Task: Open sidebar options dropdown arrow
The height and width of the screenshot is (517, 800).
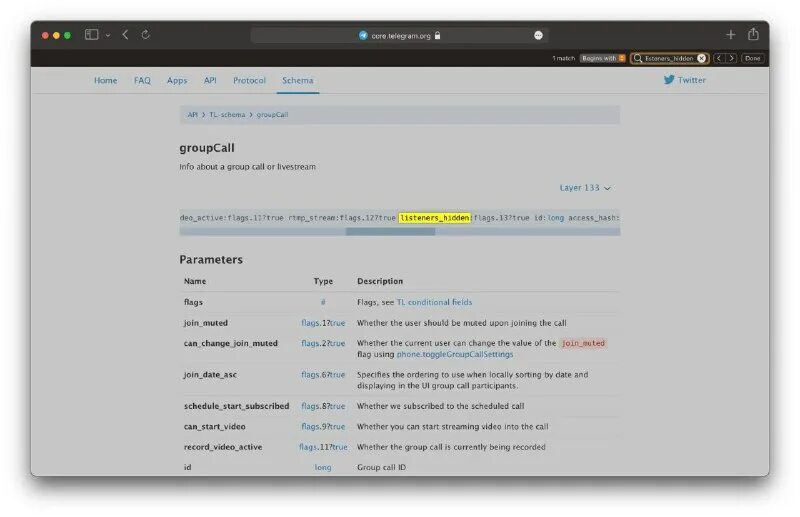Action: [108, 35]
